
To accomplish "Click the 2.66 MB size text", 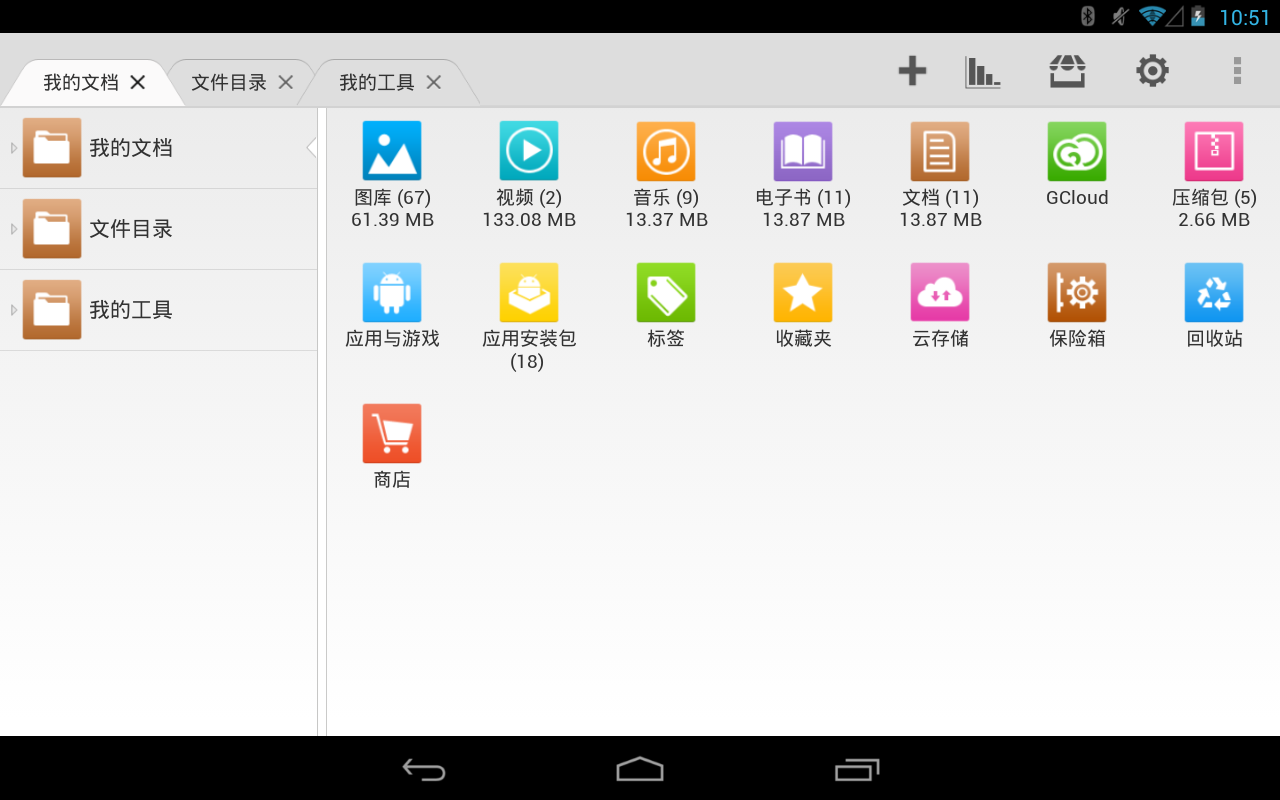I will click(1214, 220).
